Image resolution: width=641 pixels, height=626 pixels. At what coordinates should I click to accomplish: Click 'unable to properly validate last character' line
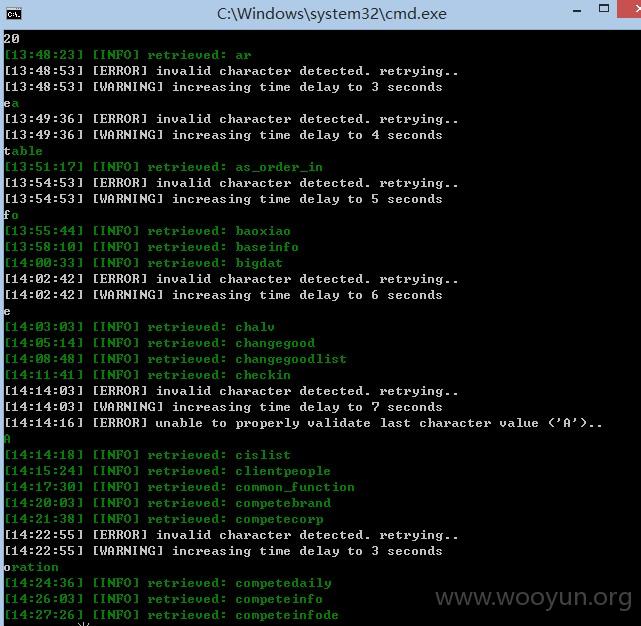click(x=303, y=423)
